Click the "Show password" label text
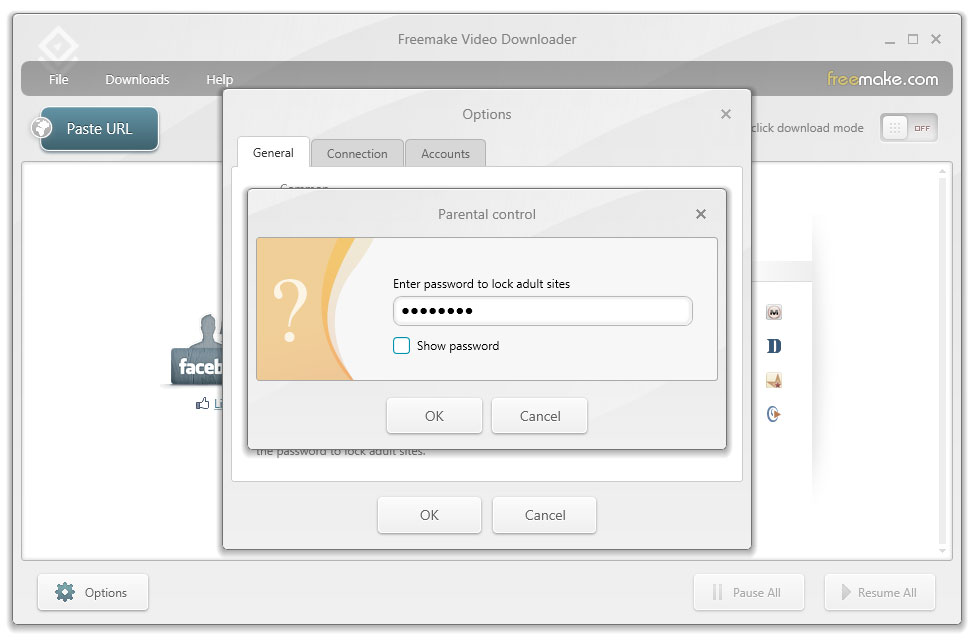 click(x=458, y=346)
